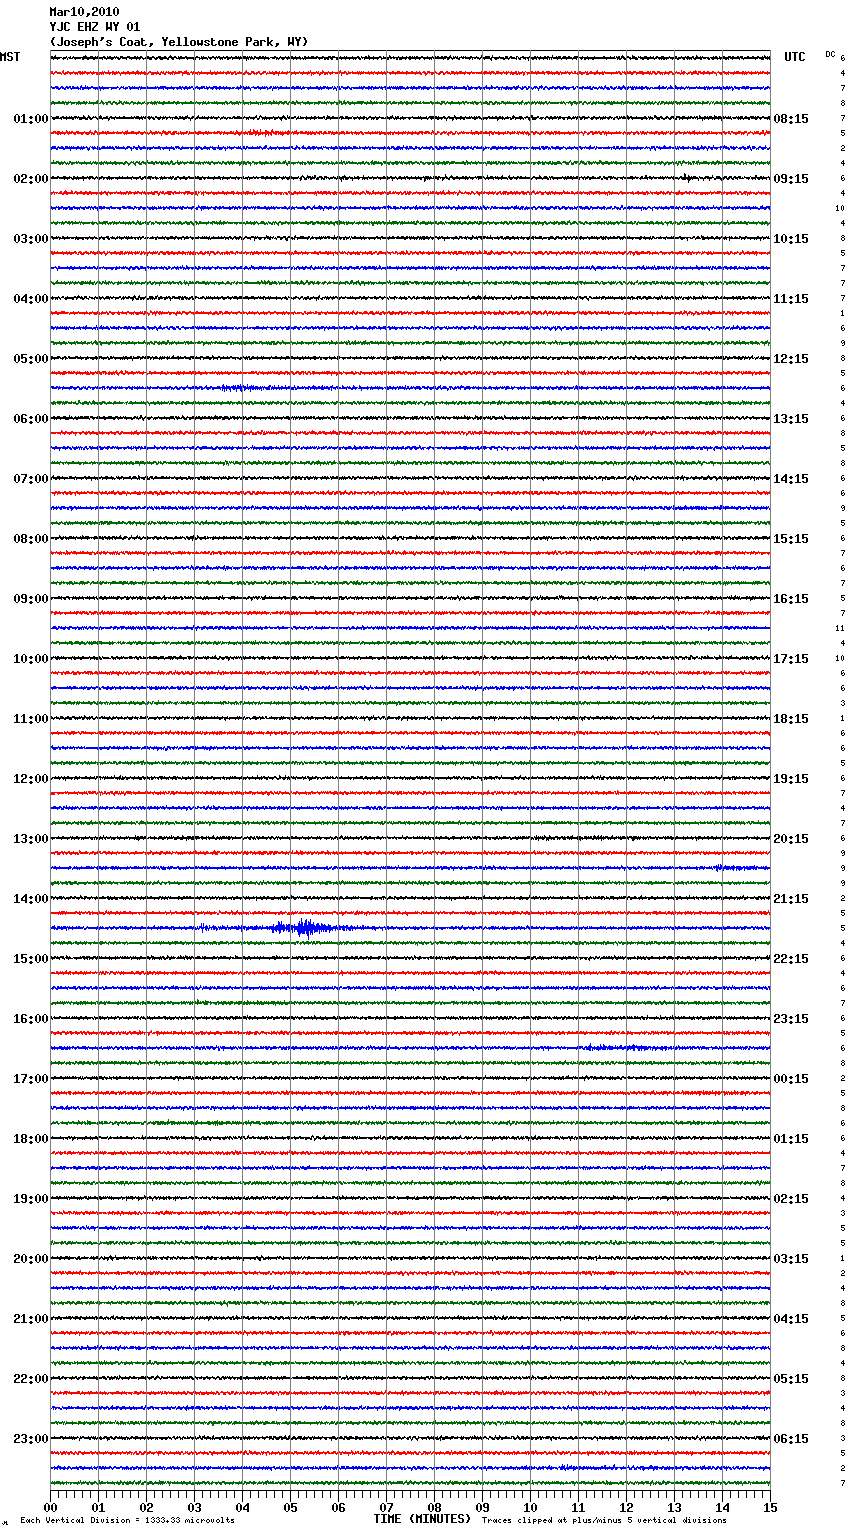
Task: Click the Joseph's Coat, Yellowstone Park location title
Action: [x=179, y=42]
